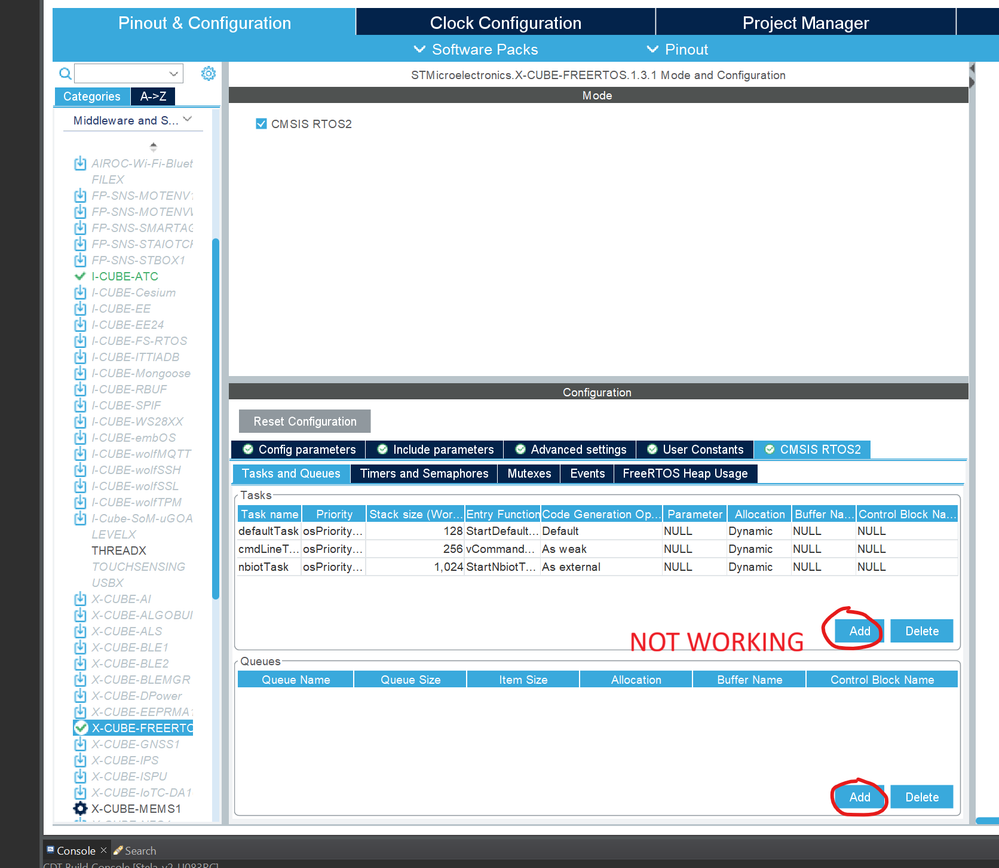This screenshot has width=999, height=868.
Task: Click download icon beside X-CUBE-DPower
Action: 80,696
